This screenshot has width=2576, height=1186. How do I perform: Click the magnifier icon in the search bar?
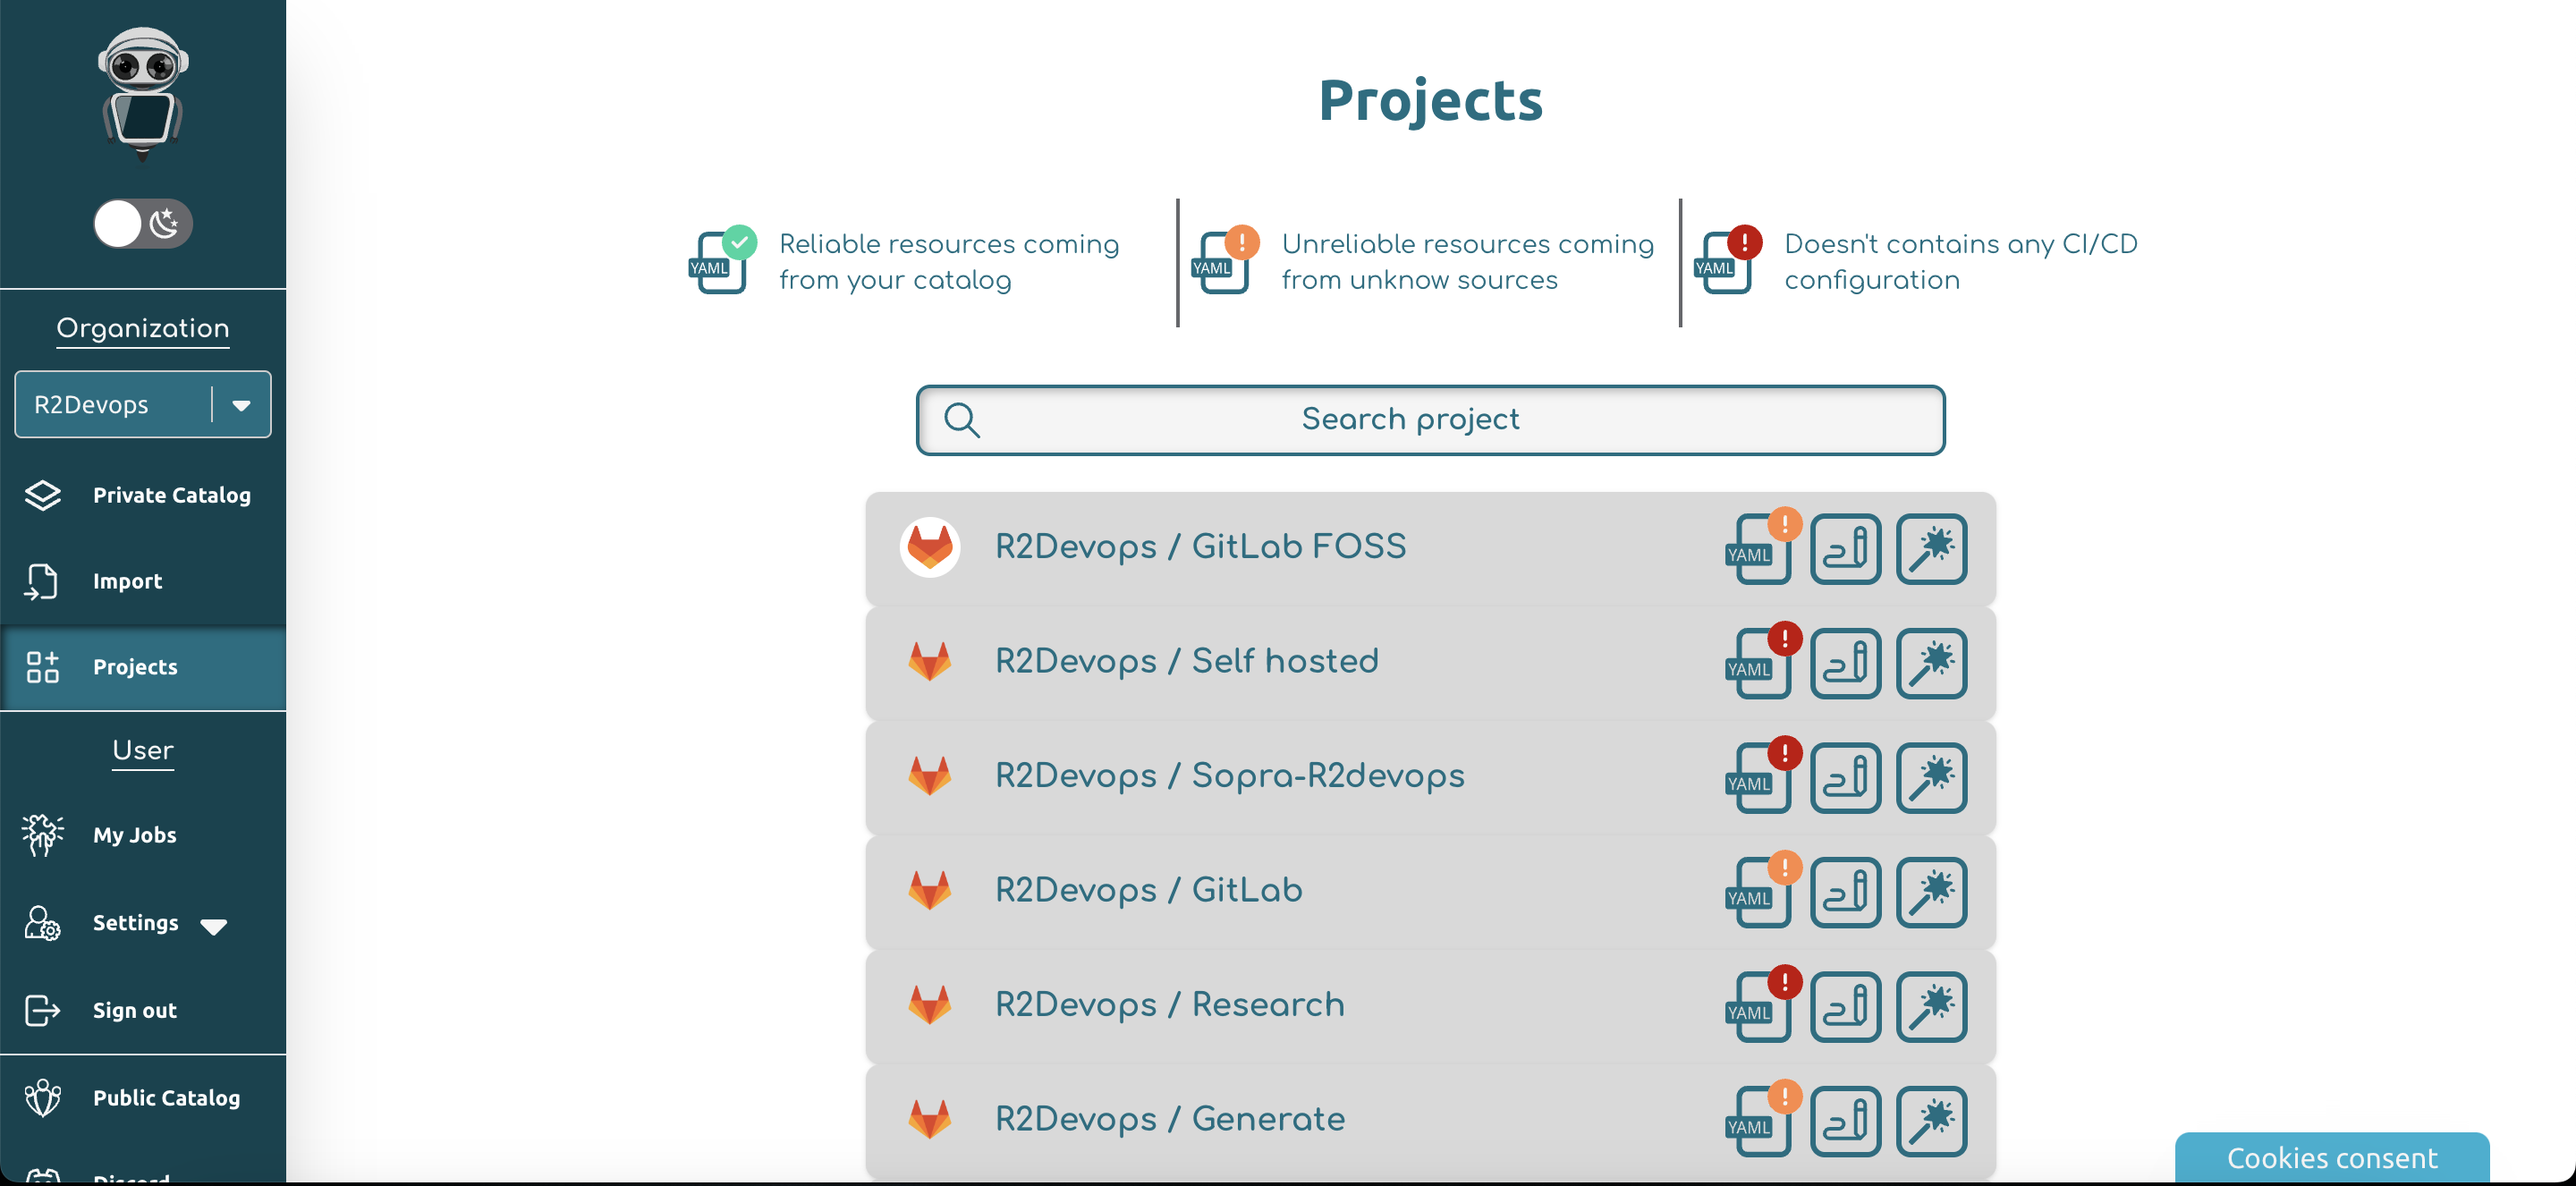(961, 419)
